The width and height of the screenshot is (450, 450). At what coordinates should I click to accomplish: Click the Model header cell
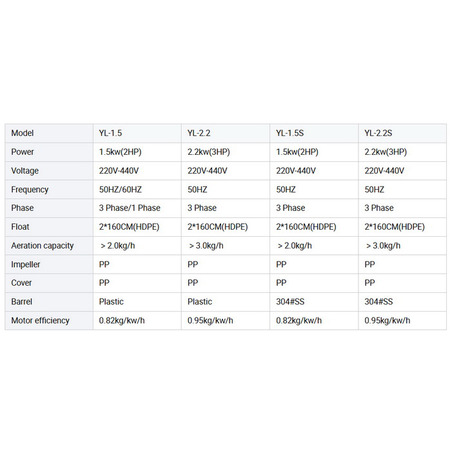click(x=49, y=133)
